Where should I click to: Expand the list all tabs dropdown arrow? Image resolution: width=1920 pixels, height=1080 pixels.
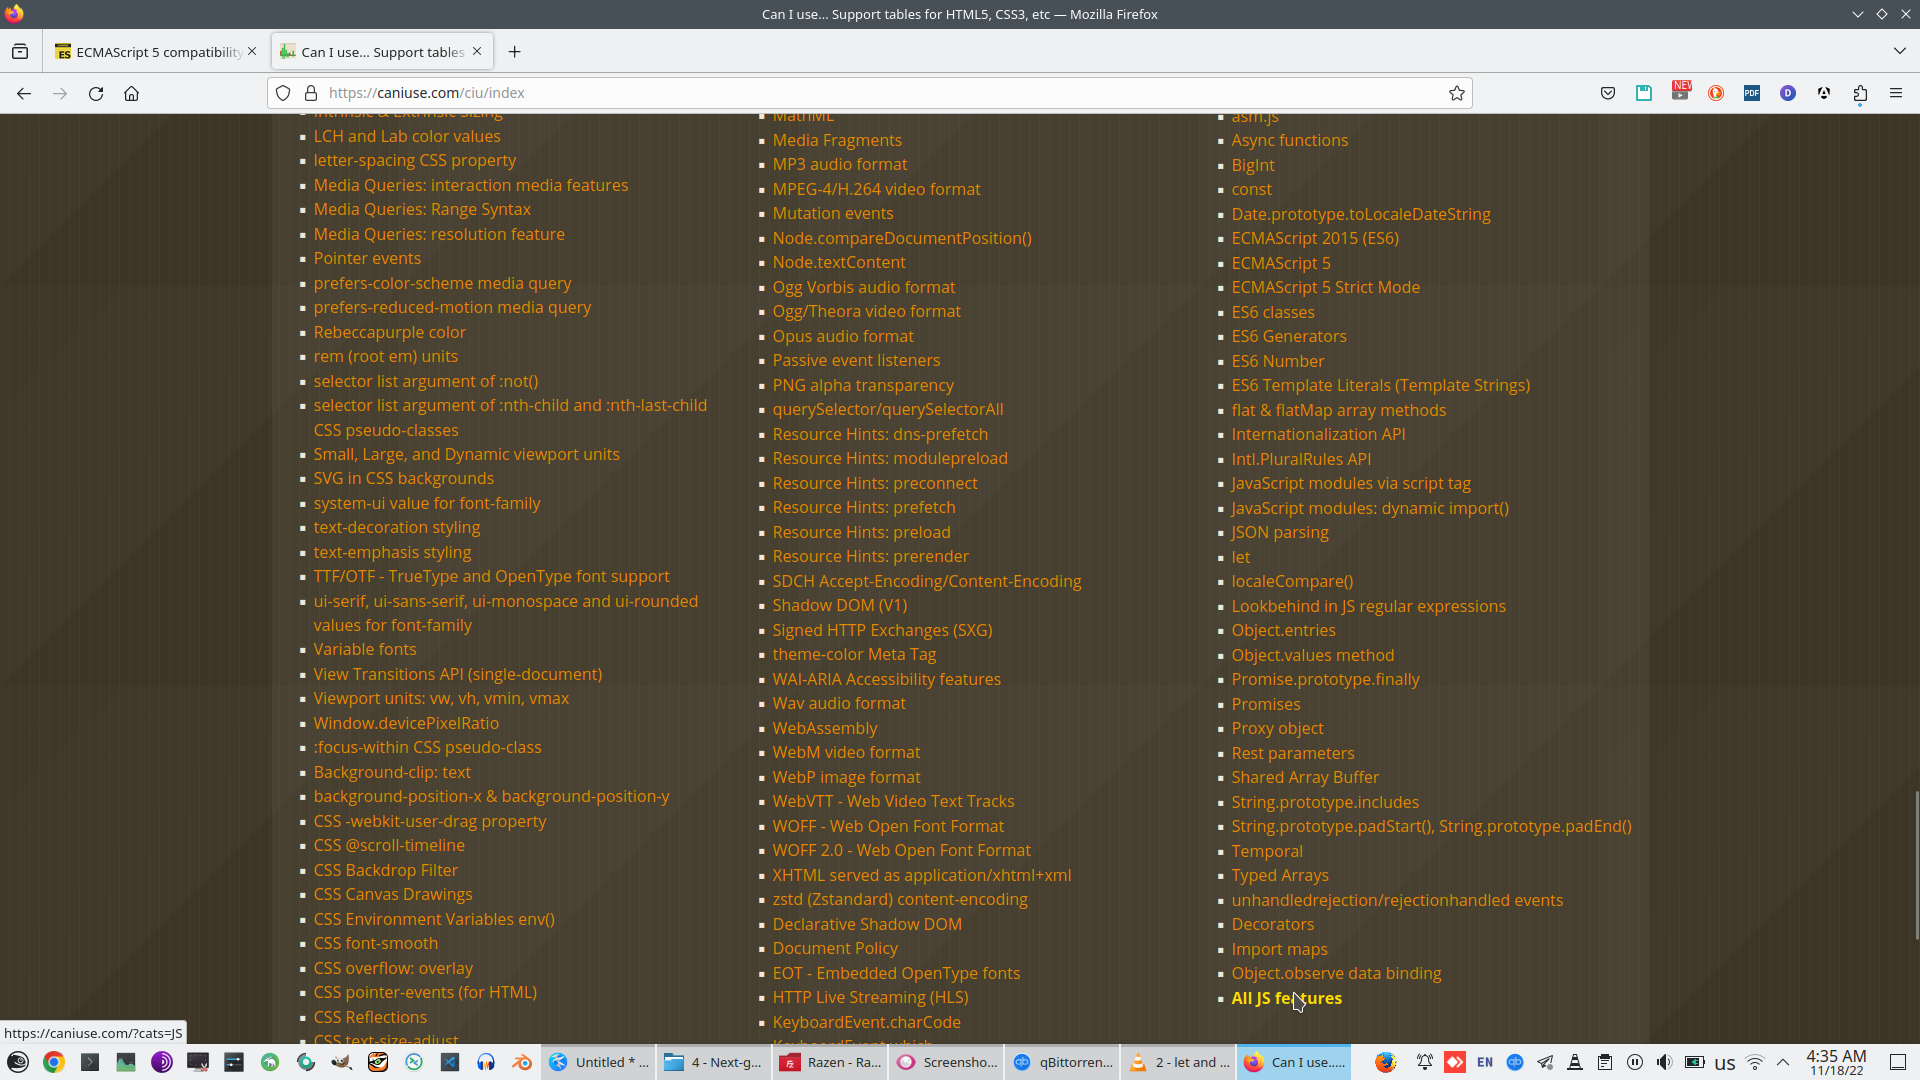coord(1899,51)
